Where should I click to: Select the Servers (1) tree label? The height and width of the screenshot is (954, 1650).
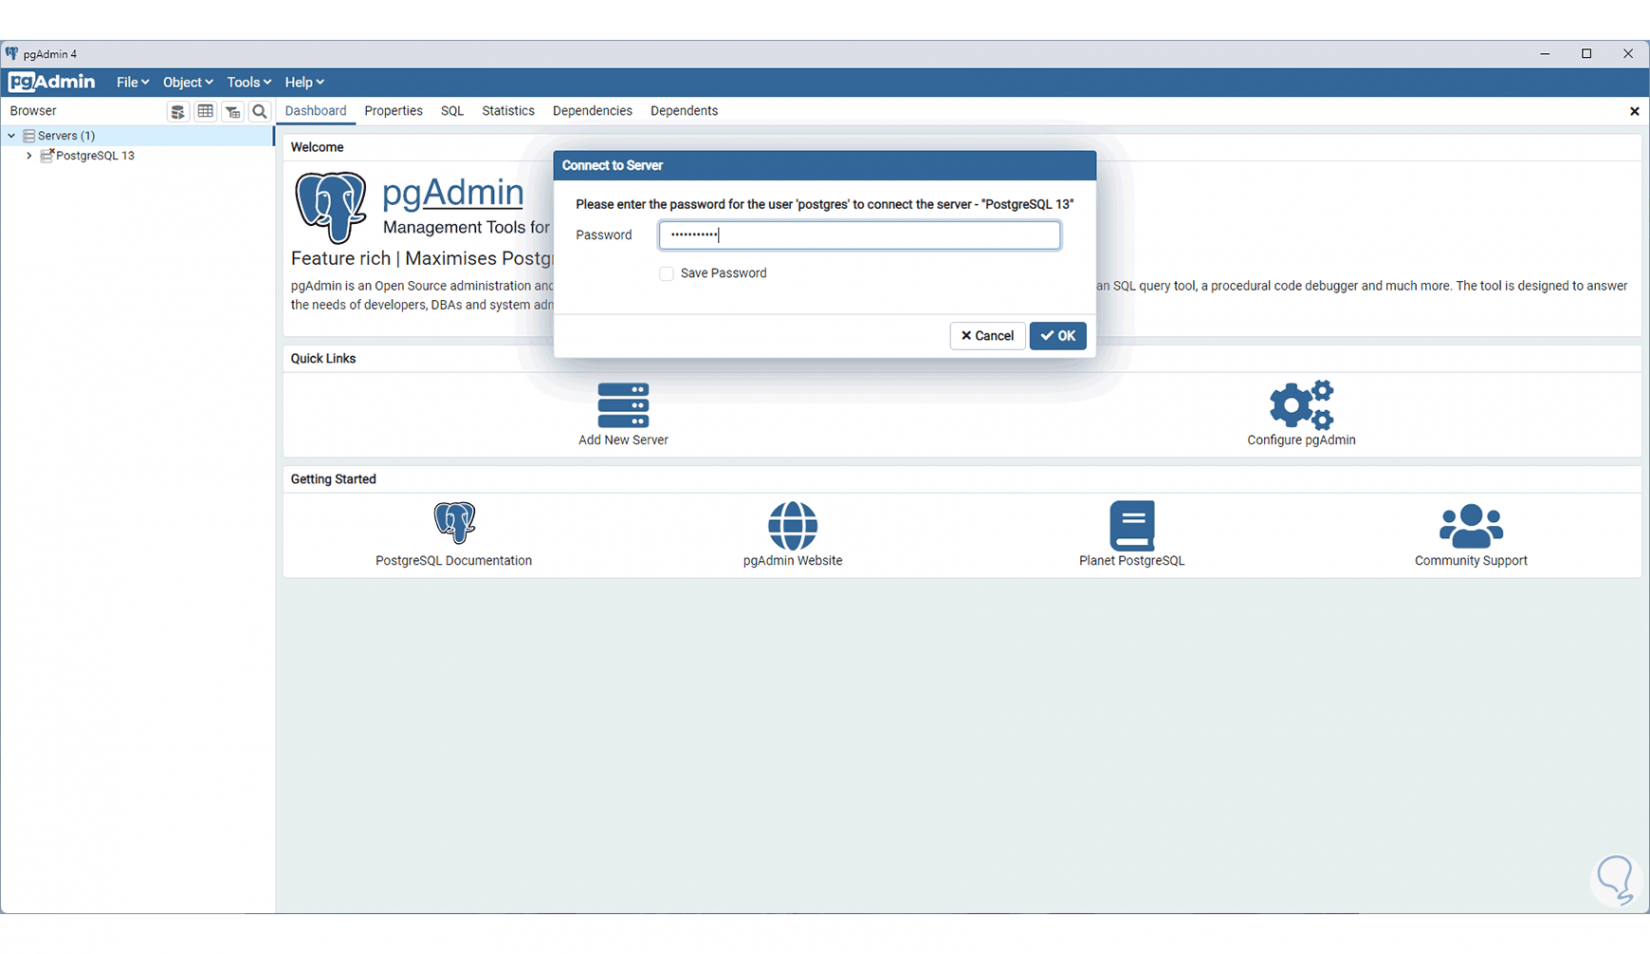tap(66, 135)
